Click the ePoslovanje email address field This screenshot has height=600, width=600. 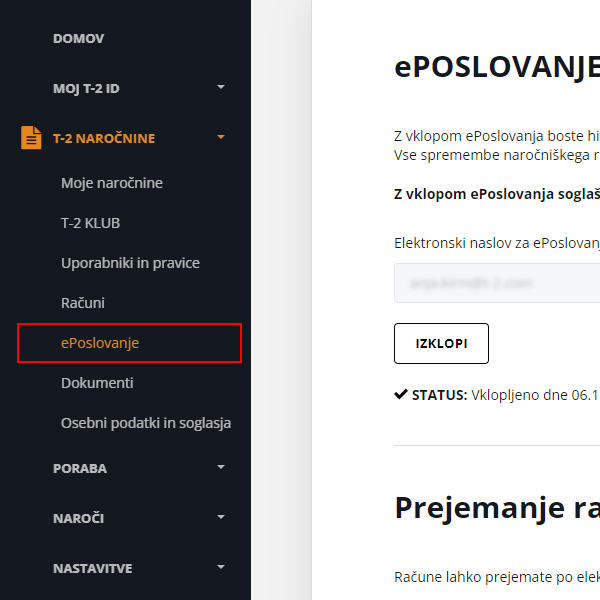point(497,283)
